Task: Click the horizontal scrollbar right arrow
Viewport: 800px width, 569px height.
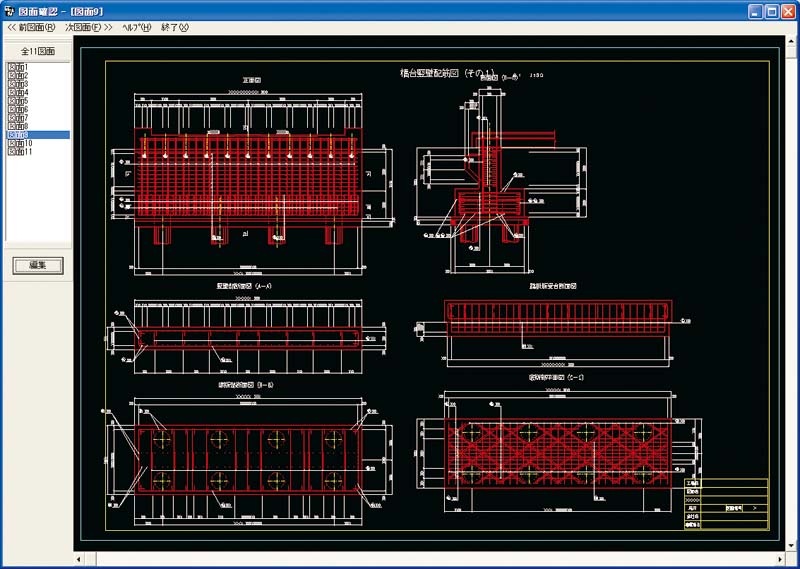Action: pyautogui.click(x=781, y=559)
